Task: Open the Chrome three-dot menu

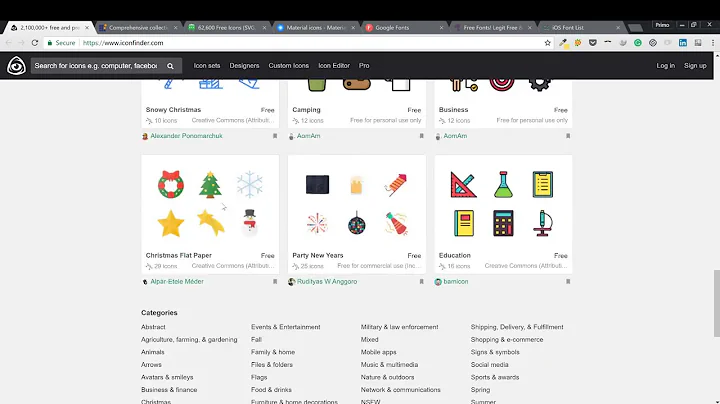Action: (713, 43)
